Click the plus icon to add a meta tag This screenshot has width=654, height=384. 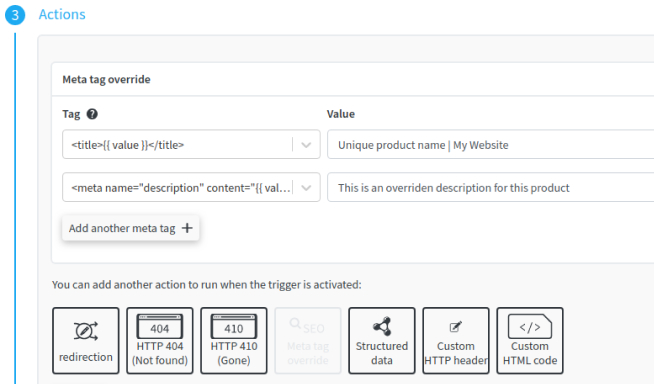coord(187,228)
